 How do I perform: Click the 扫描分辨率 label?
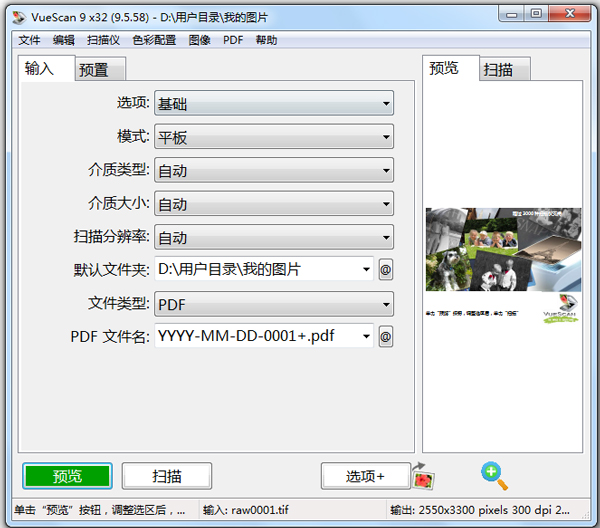click(x=111, y=236)
